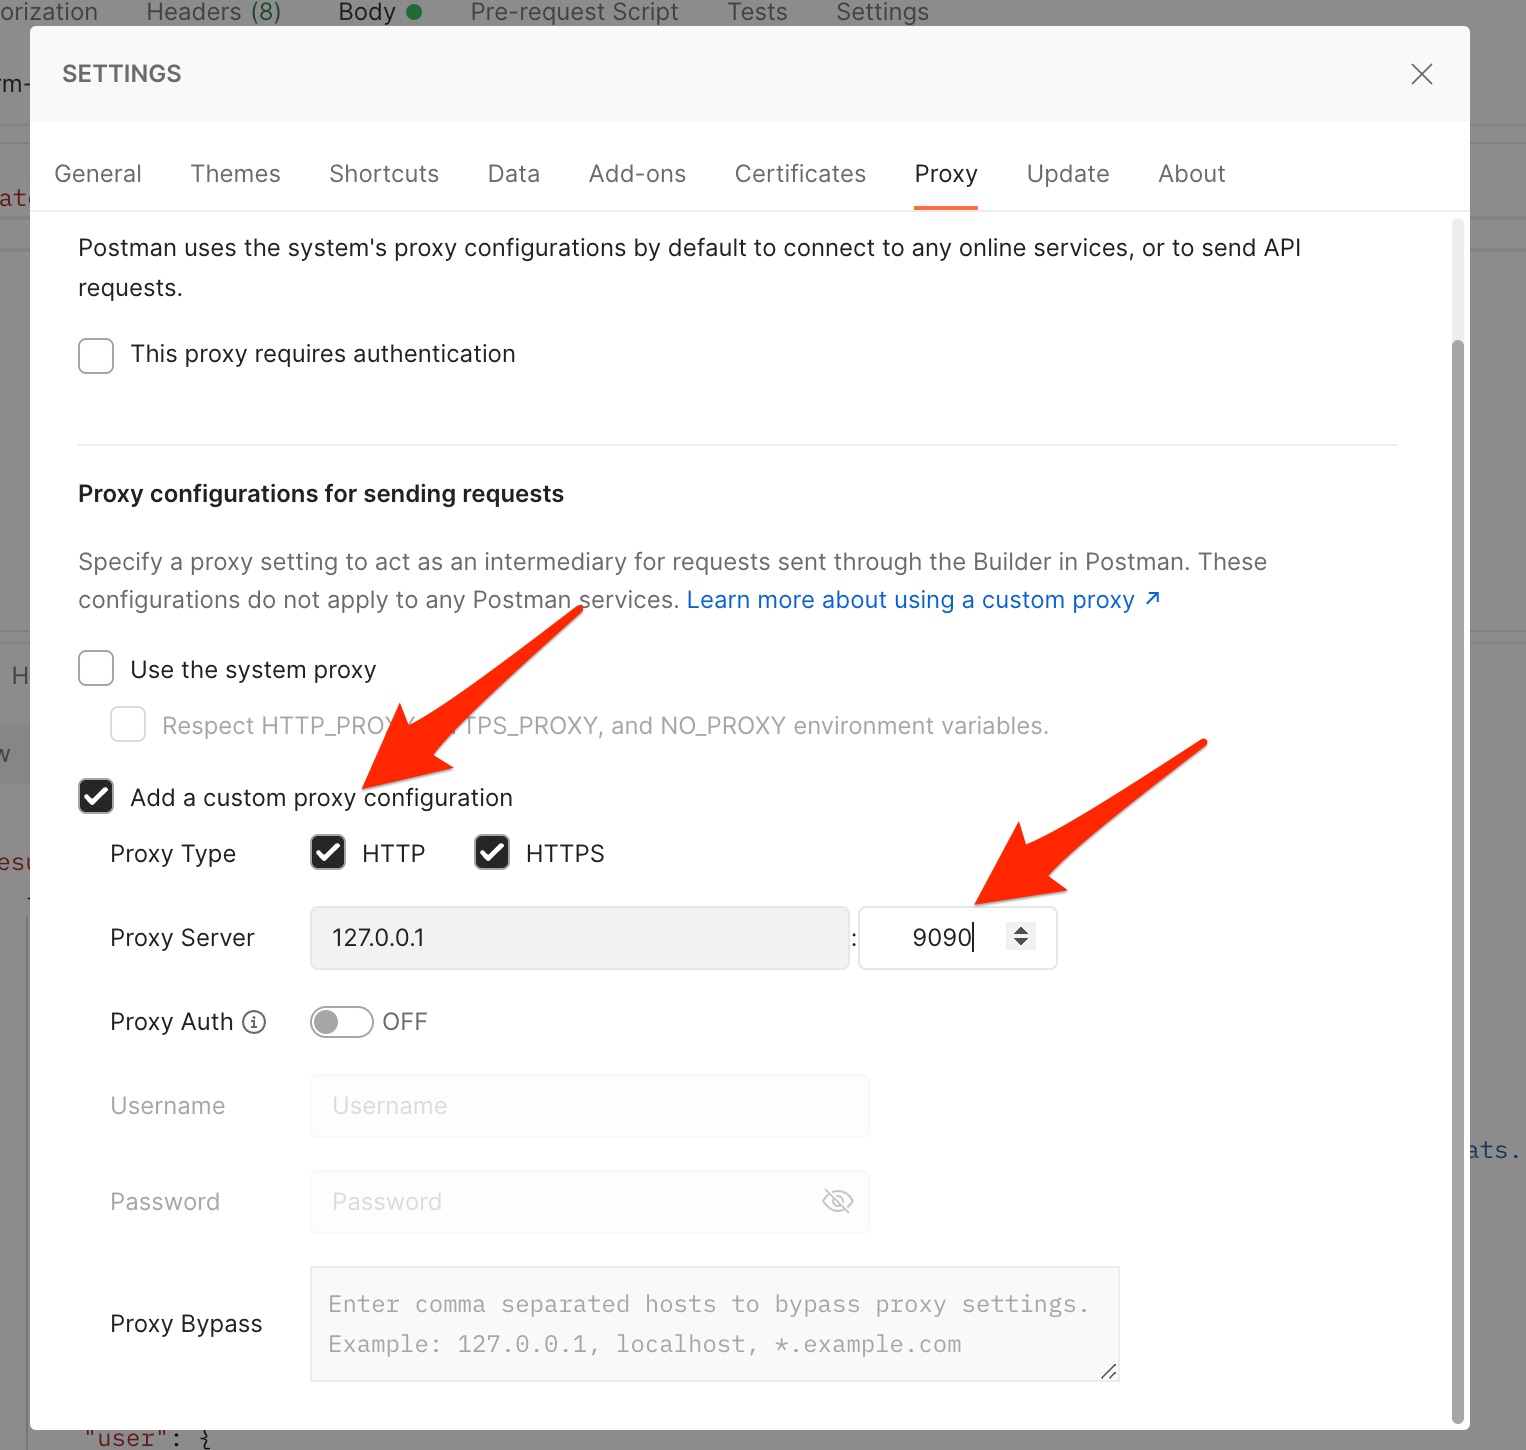This screenshot has width=1526, height=1450.
Task: Switch to the Themes tab
Action: (236, 174)
